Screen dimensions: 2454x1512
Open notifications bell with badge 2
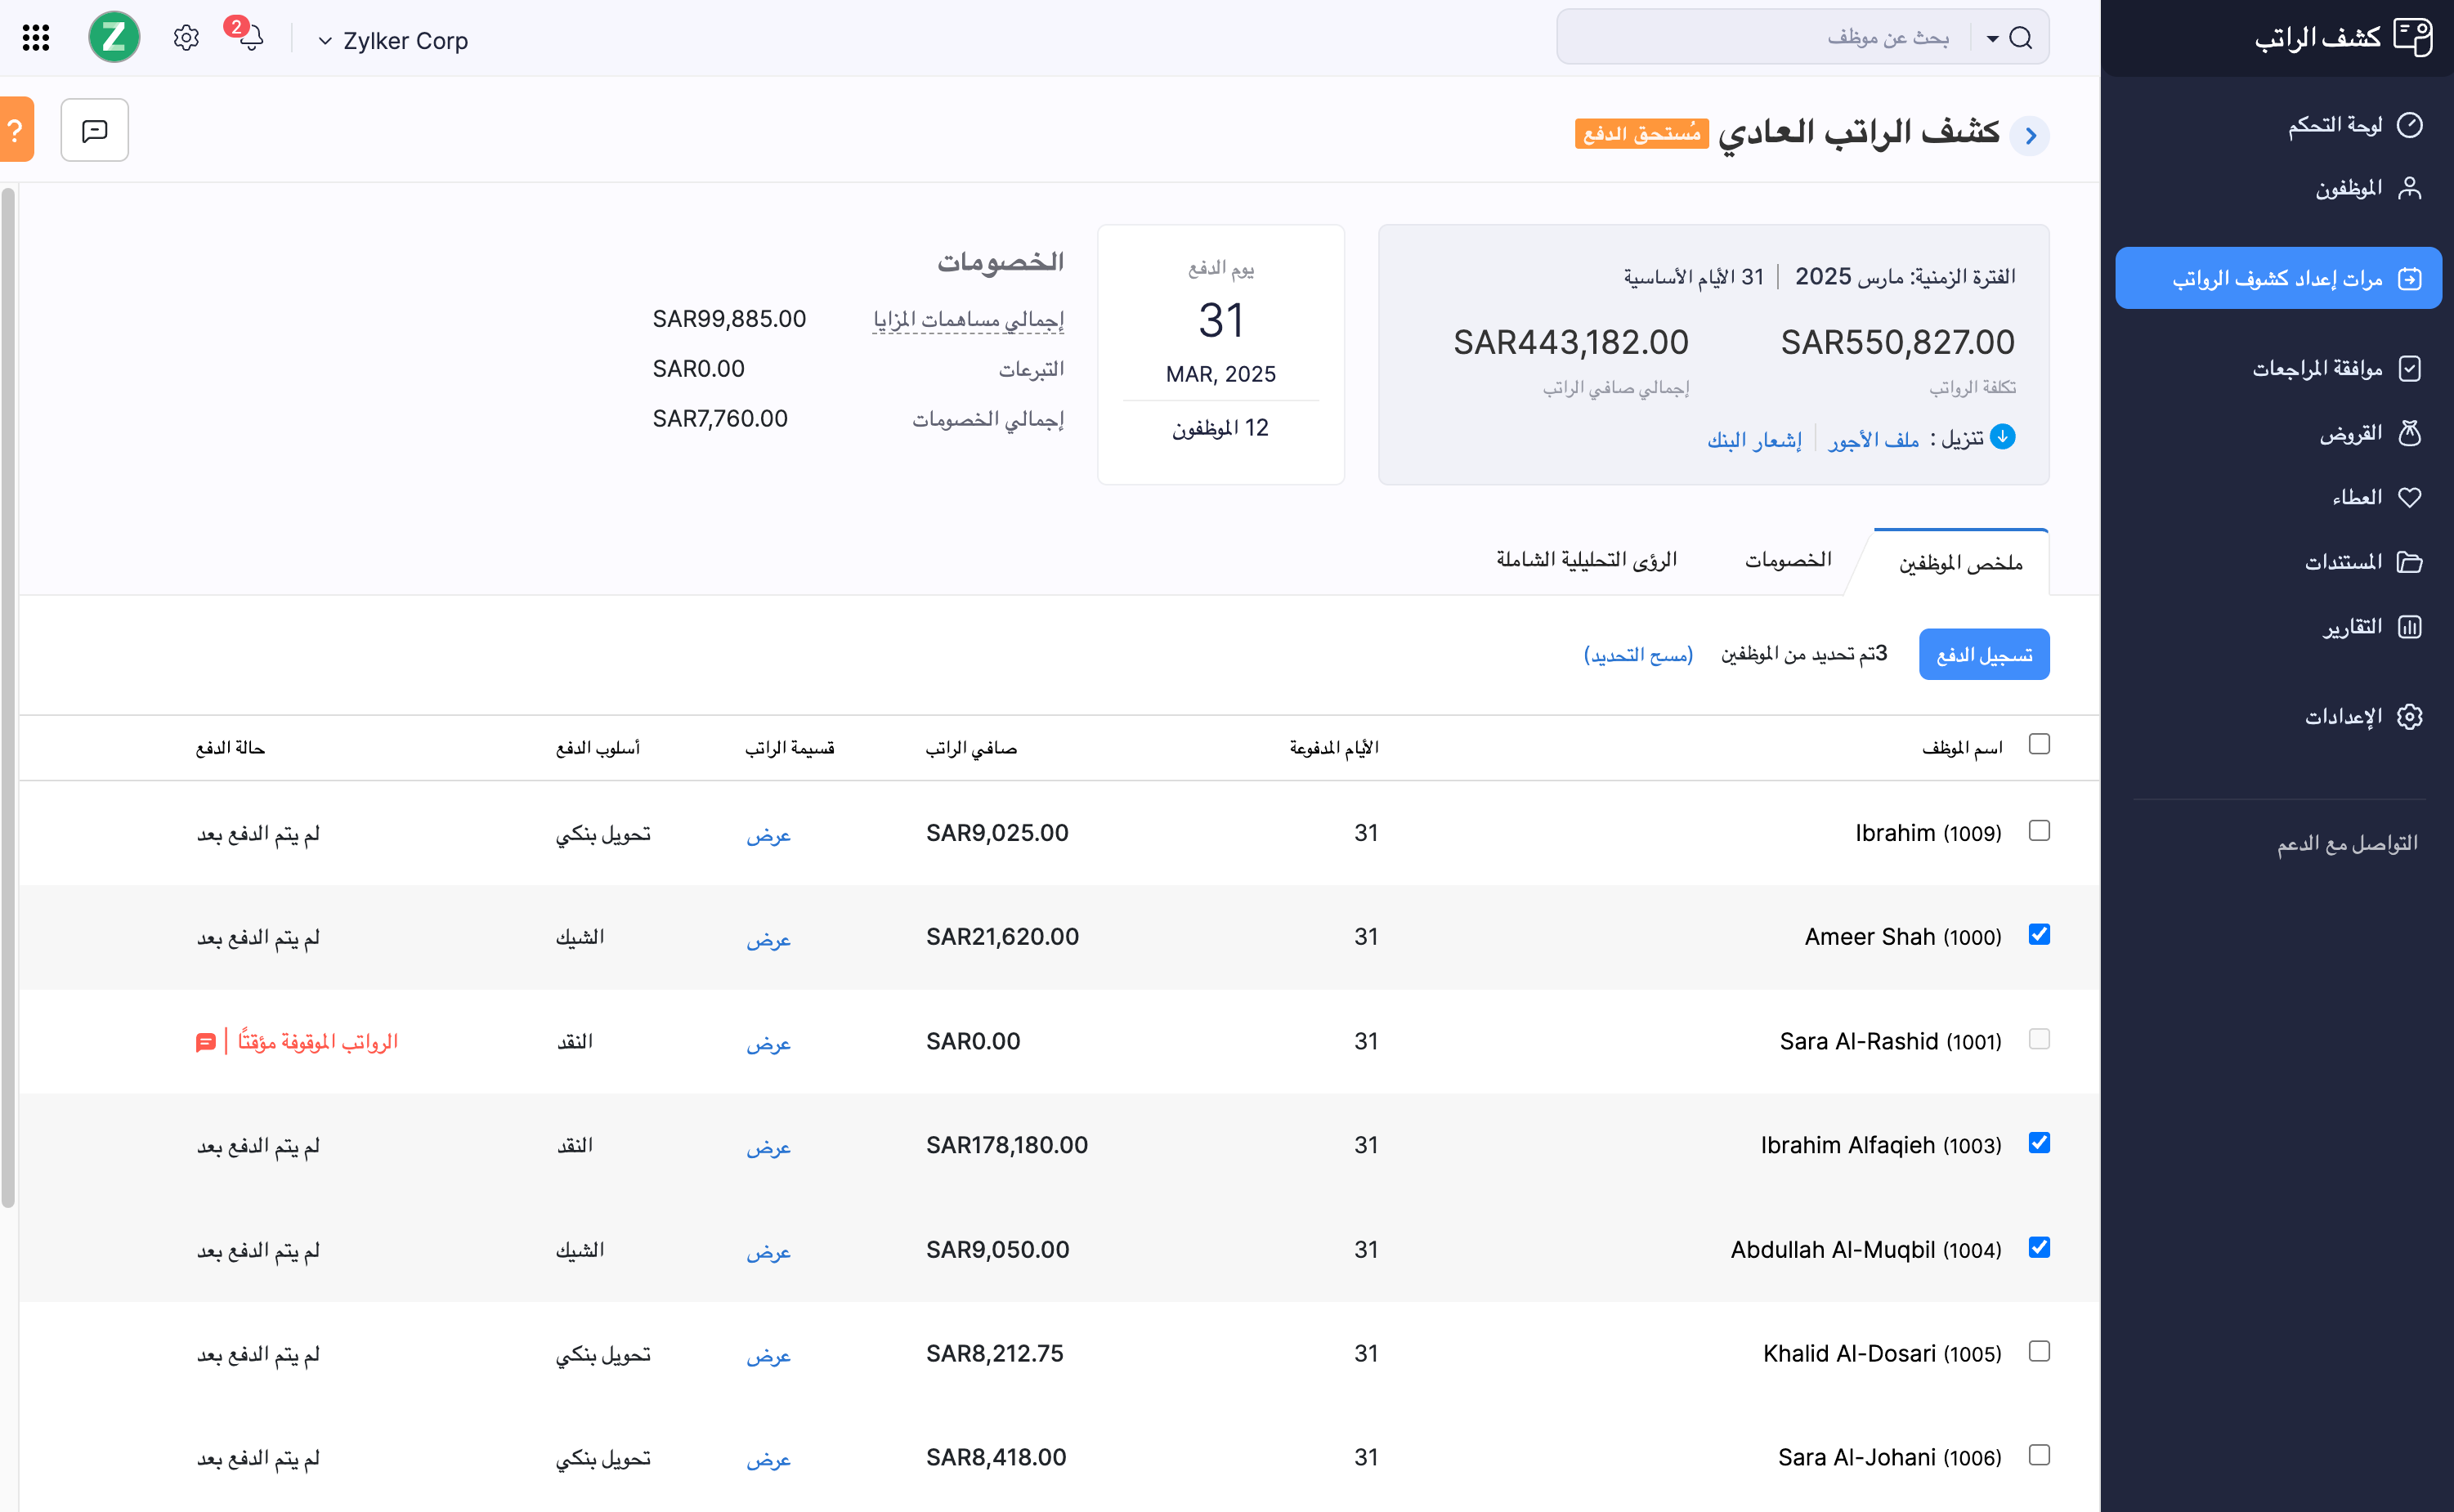250,38
